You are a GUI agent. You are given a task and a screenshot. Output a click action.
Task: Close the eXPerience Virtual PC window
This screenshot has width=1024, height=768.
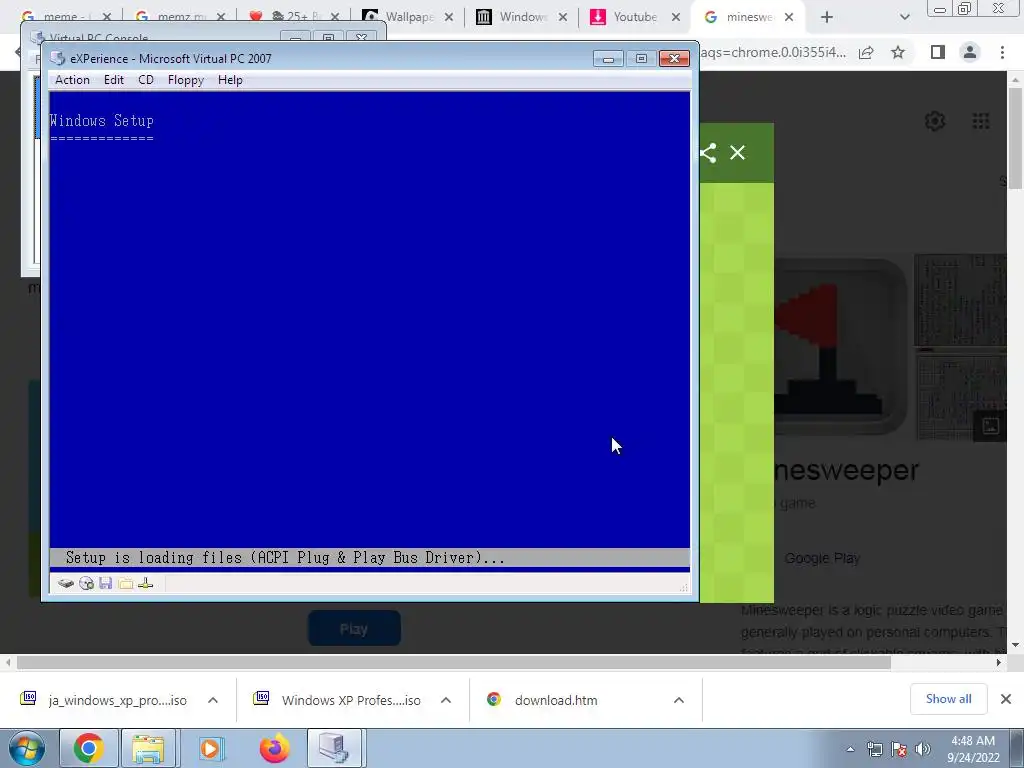coord(674,59)
